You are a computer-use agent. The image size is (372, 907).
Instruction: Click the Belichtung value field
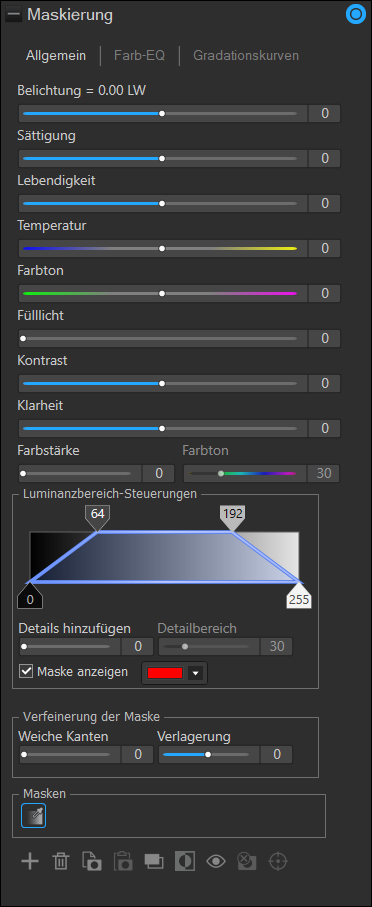pyautogui.click(x=325, y=113)
